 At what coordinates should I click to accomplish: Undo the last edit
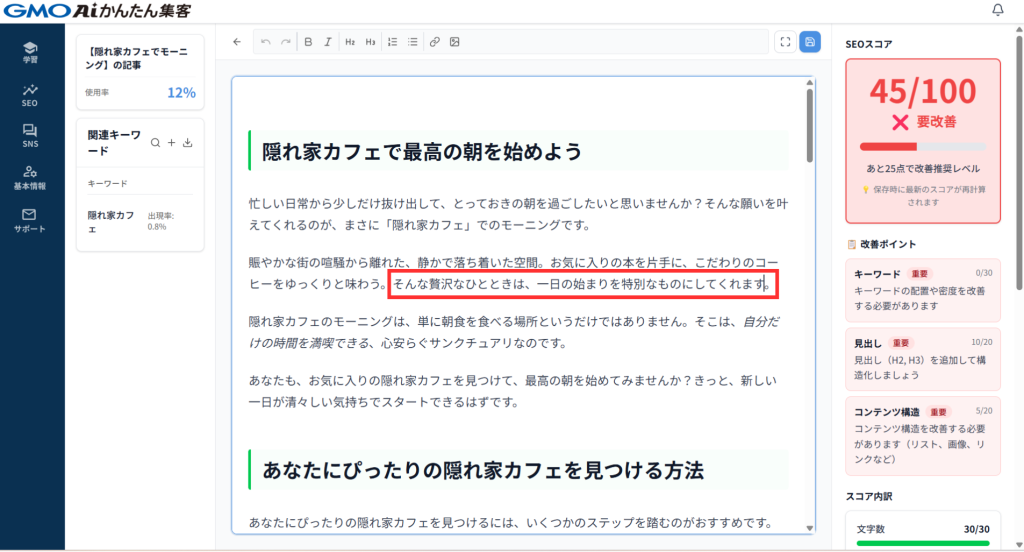(265, 42)
